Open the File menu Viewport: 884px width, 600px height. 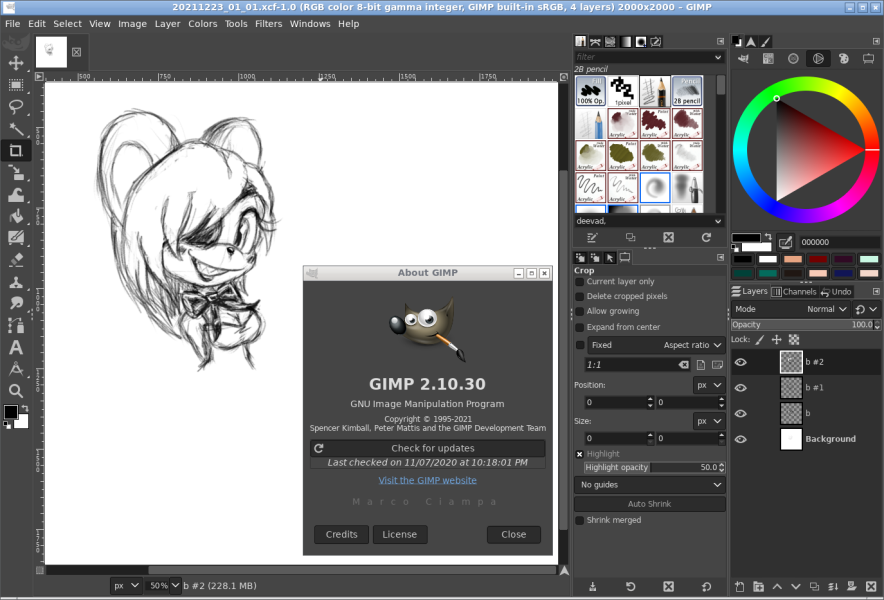click(12, 24)
